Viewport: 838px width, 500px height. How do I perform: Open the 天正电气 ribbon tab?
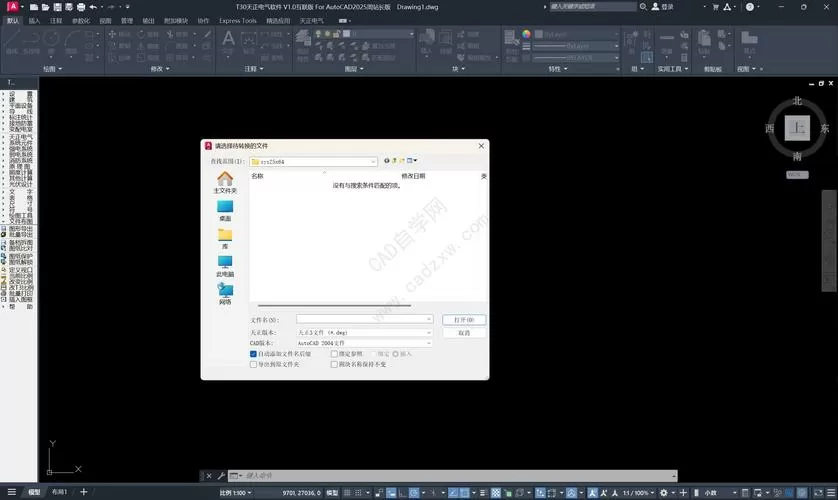(312, 21)
